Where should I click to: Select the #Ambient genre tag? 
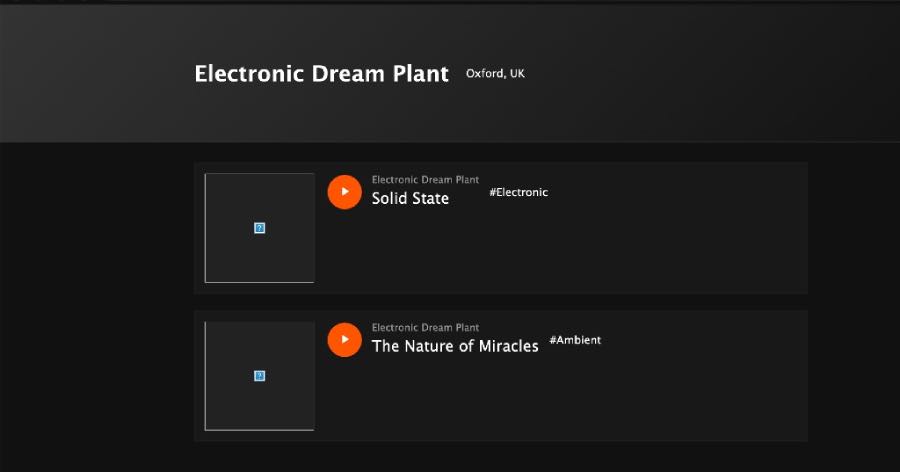pyautogui.click(x=575, y=340)
